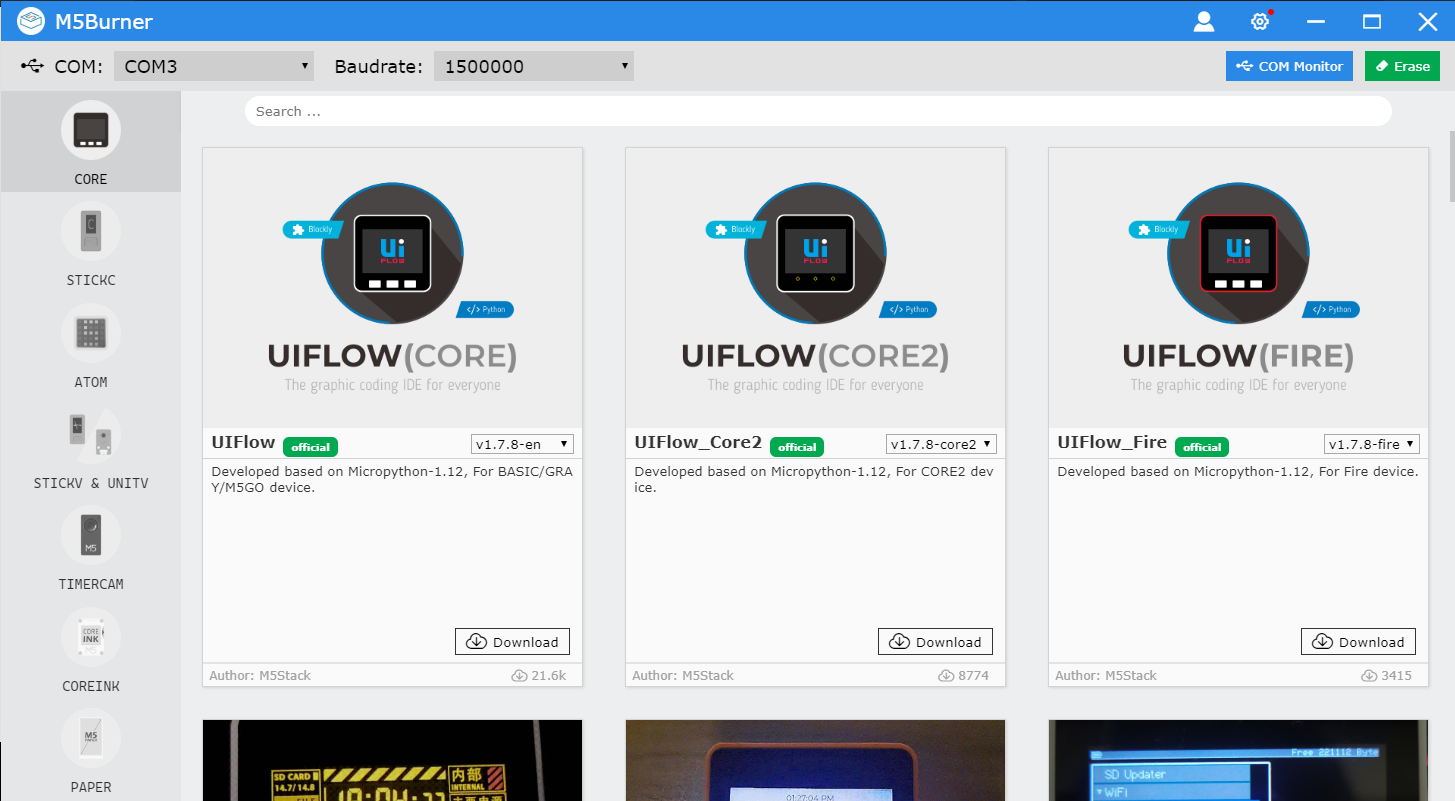This screenshot has width=1455, height=801.
Task: Click the UIFlow download count icon 21.6k
Action: pyautogui.click(x=519, y=676)
